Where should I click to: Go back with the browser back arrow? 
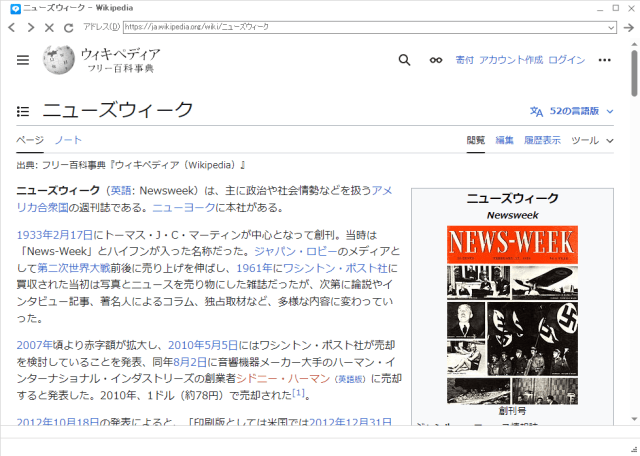pos(12,27)
